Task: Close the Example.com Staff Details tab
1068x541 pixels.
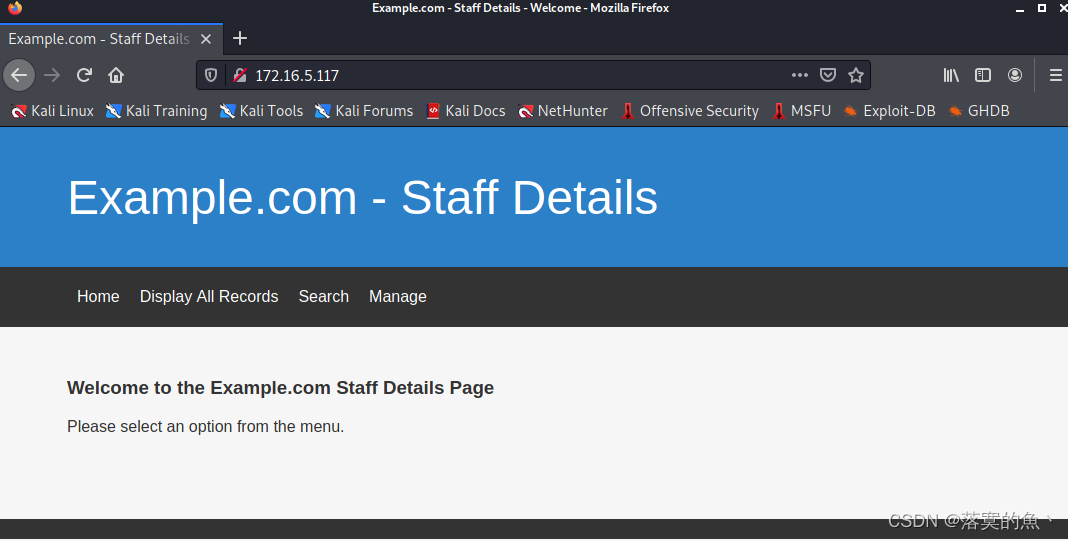Action: [206, 39]
